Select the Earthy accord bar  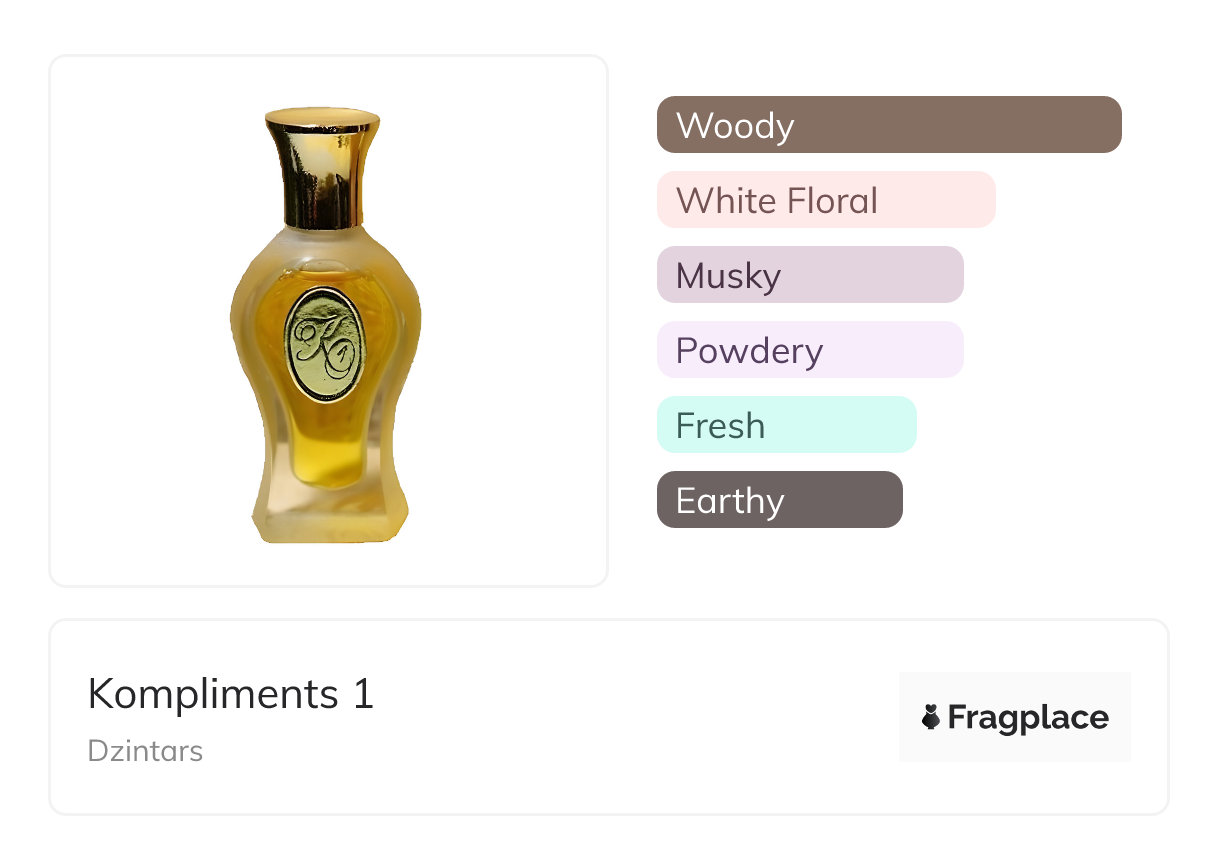click(779, 500)
